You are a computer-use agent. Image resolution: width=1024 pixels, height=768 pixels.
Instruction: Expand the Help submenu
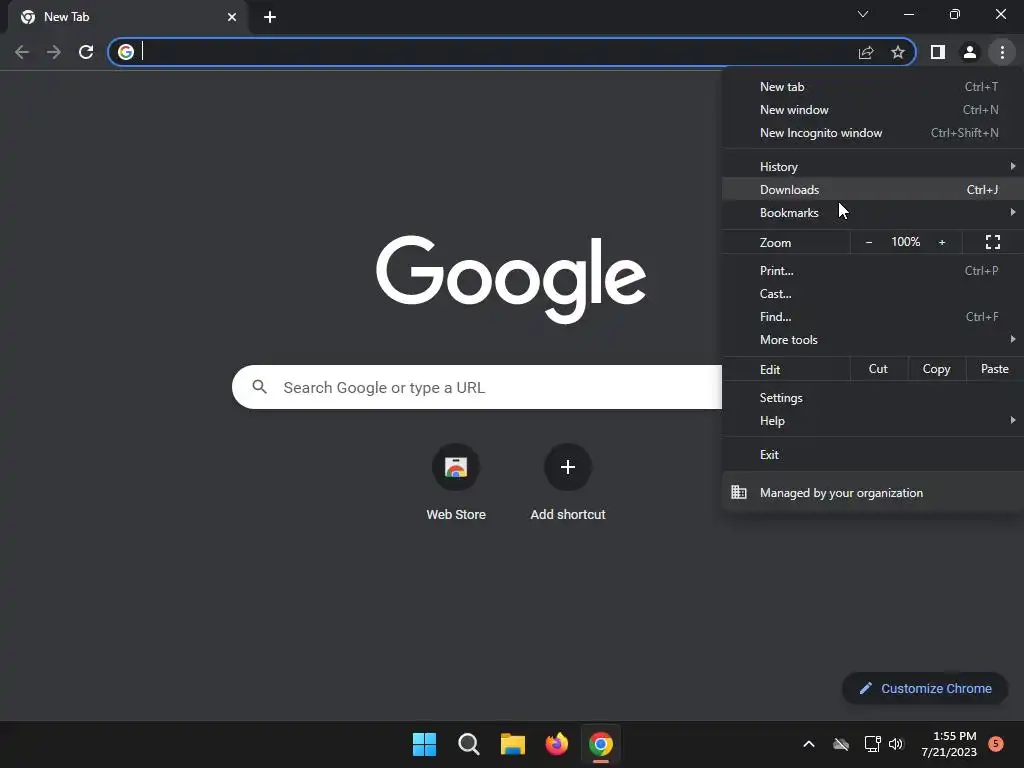coord(872,421)
